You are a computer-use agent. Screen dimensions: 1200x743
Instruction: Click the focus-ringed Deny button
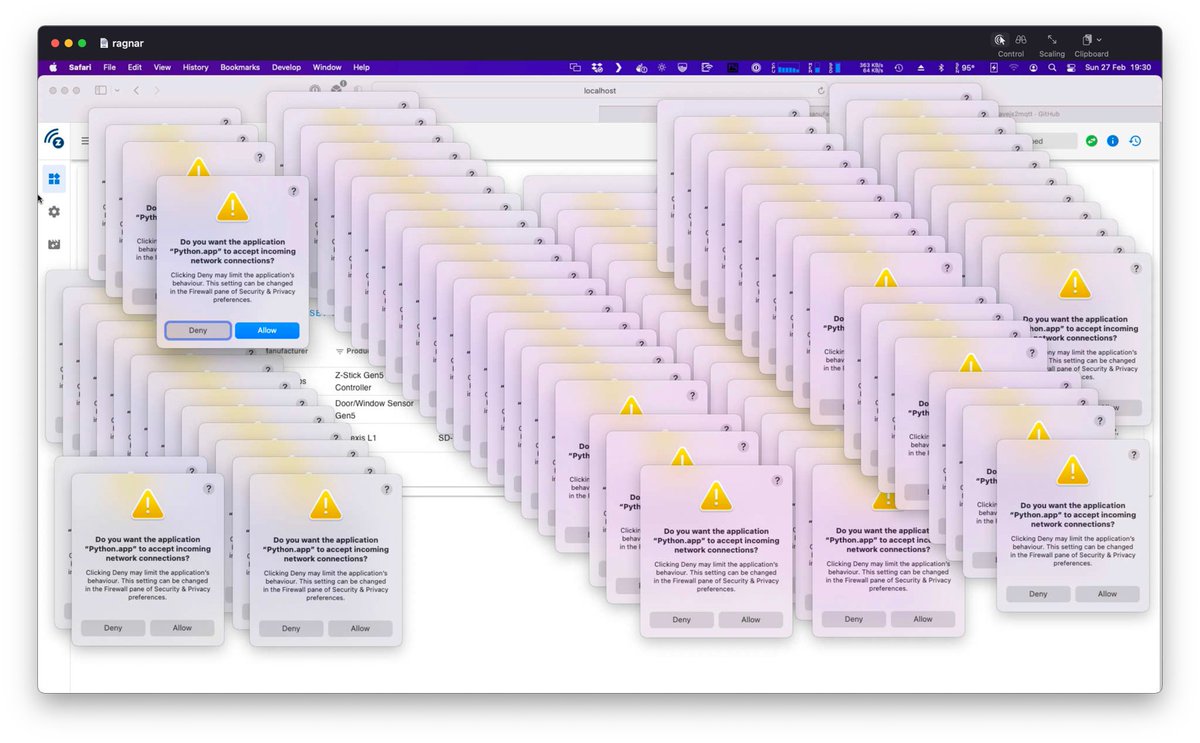tap(198, 330)
